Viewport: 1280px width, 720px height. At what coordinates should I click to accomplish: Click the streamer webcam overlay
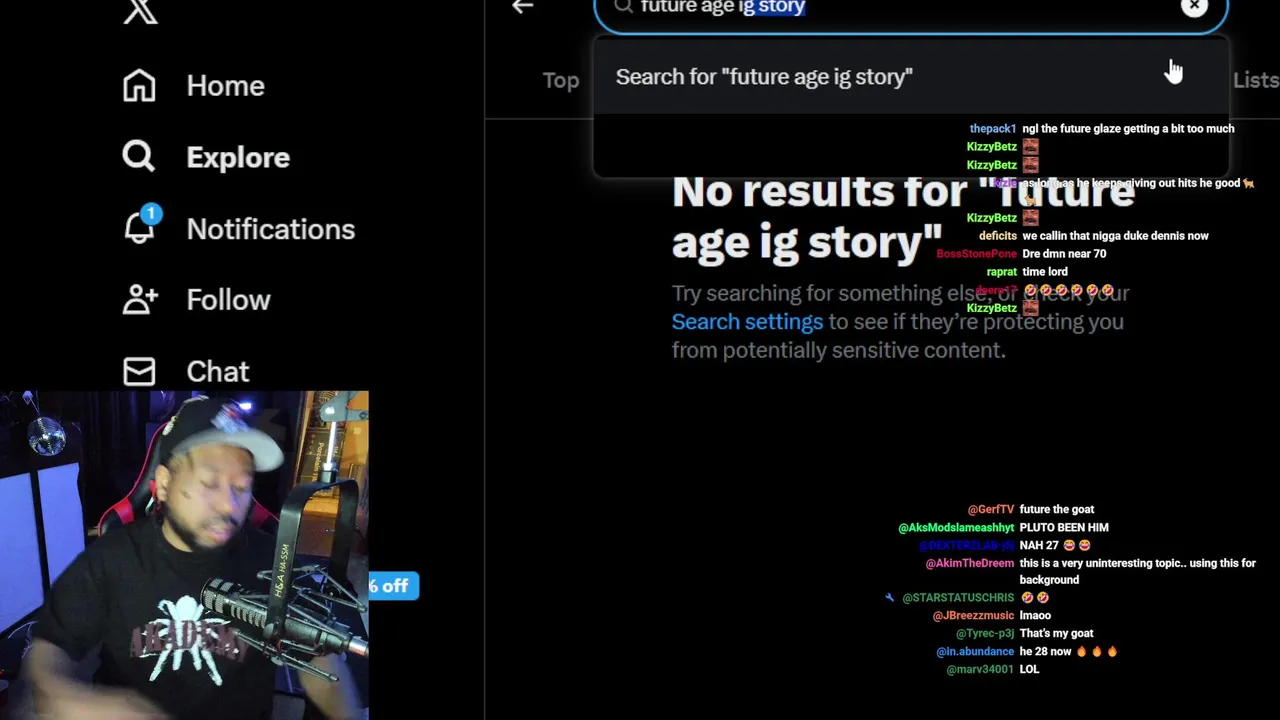click(x=184, y=555)
